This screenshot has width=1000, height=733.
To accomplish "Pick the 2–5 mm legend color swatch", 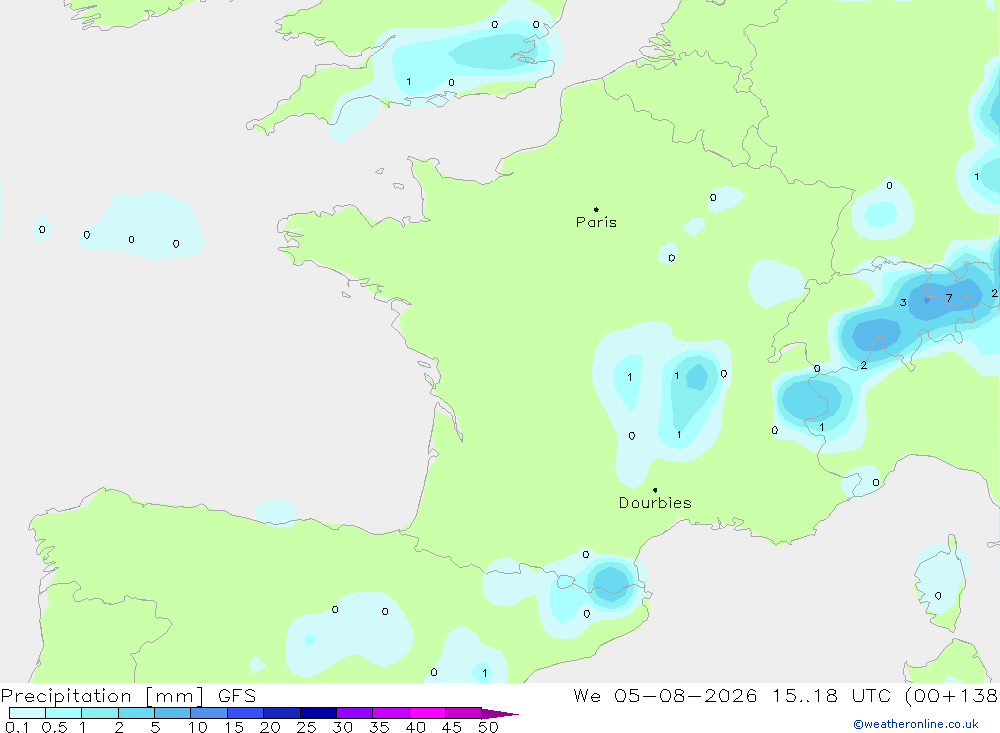I will (x=136, y=713).
